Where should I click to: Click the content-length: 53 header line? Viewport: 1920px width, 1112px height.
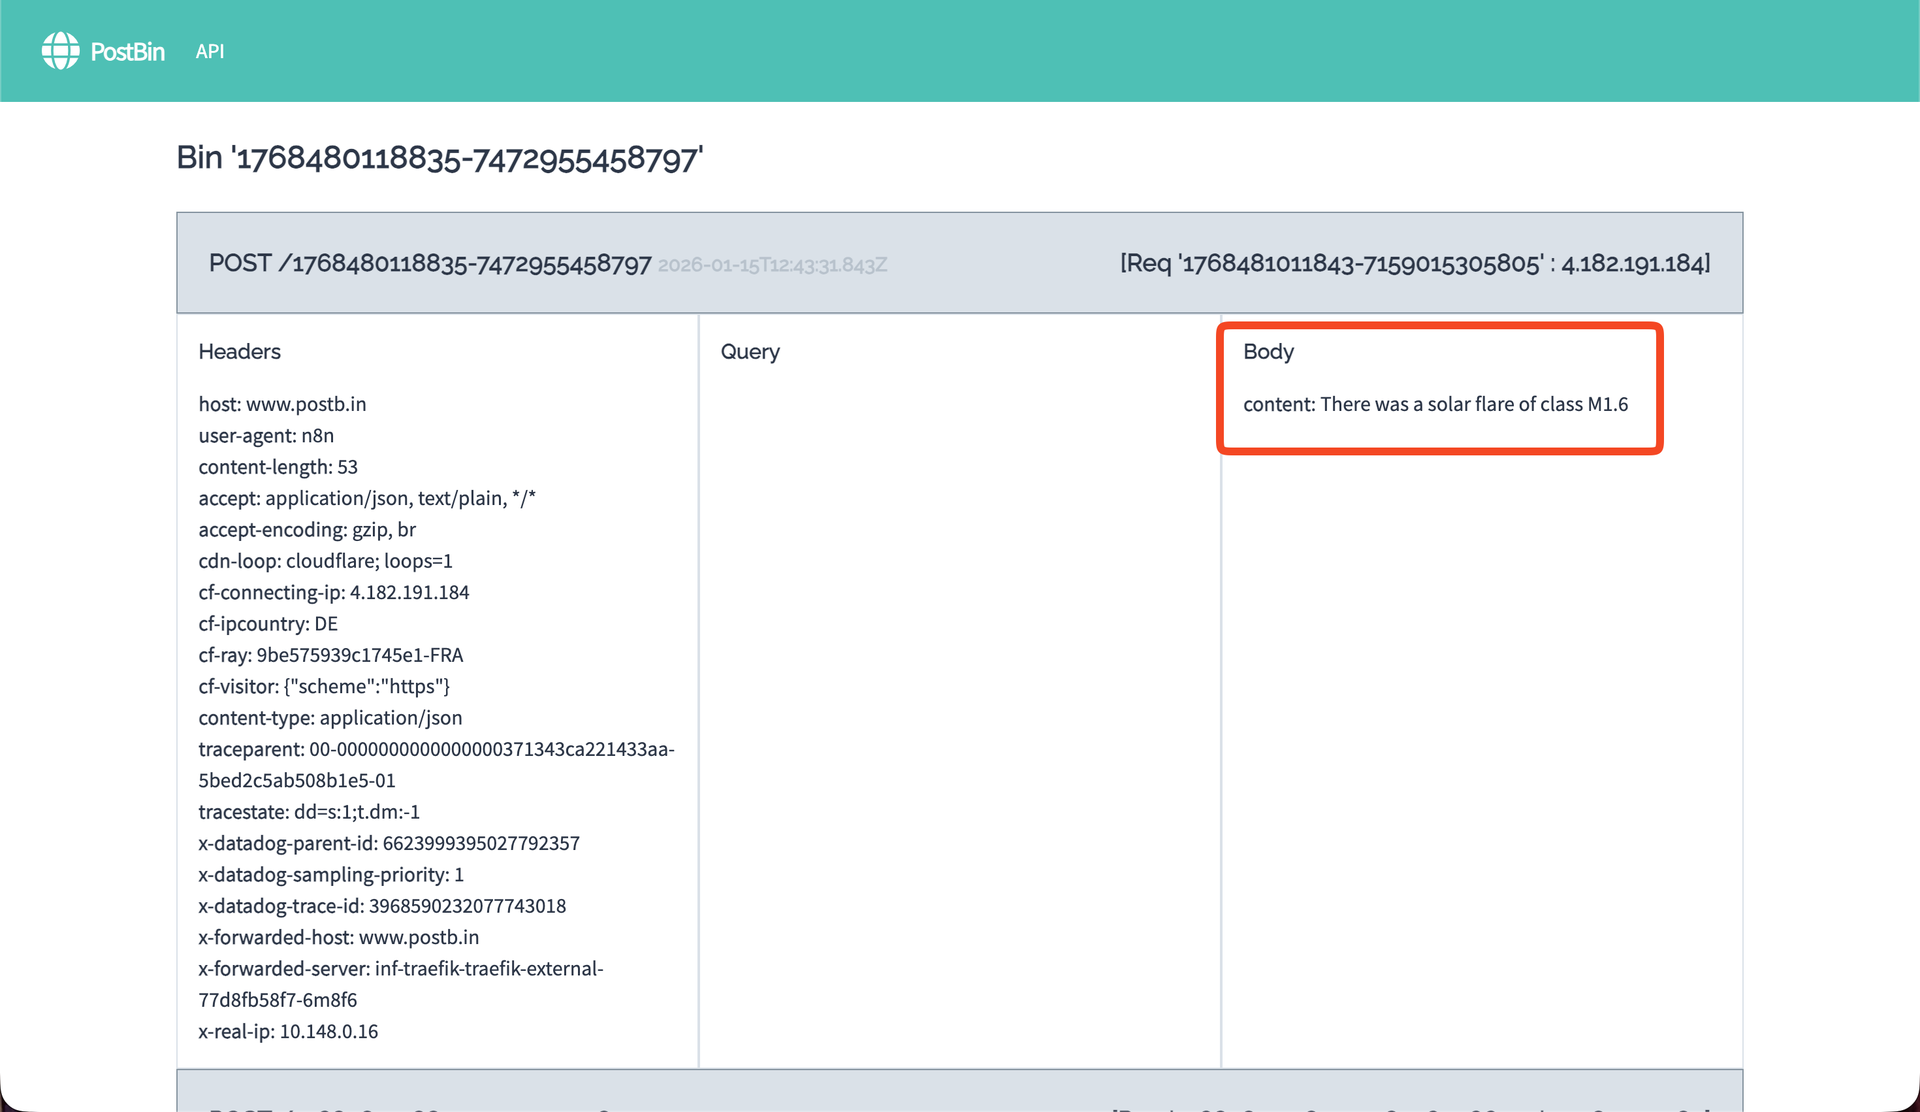click(278, 467)
